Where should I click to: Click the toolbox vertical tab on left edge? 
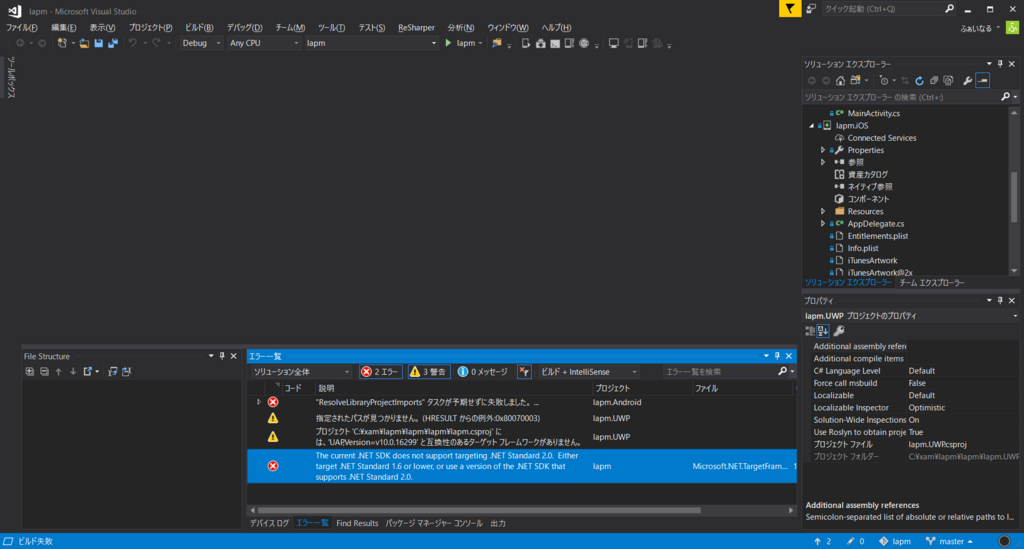[x=10, y=77]
